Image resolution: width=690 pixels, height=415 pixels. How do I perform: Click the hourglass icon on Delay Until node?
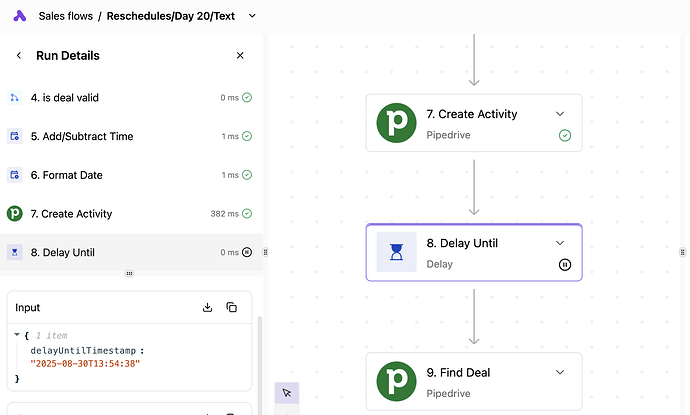pyautogui.click(x=396, y=252)
